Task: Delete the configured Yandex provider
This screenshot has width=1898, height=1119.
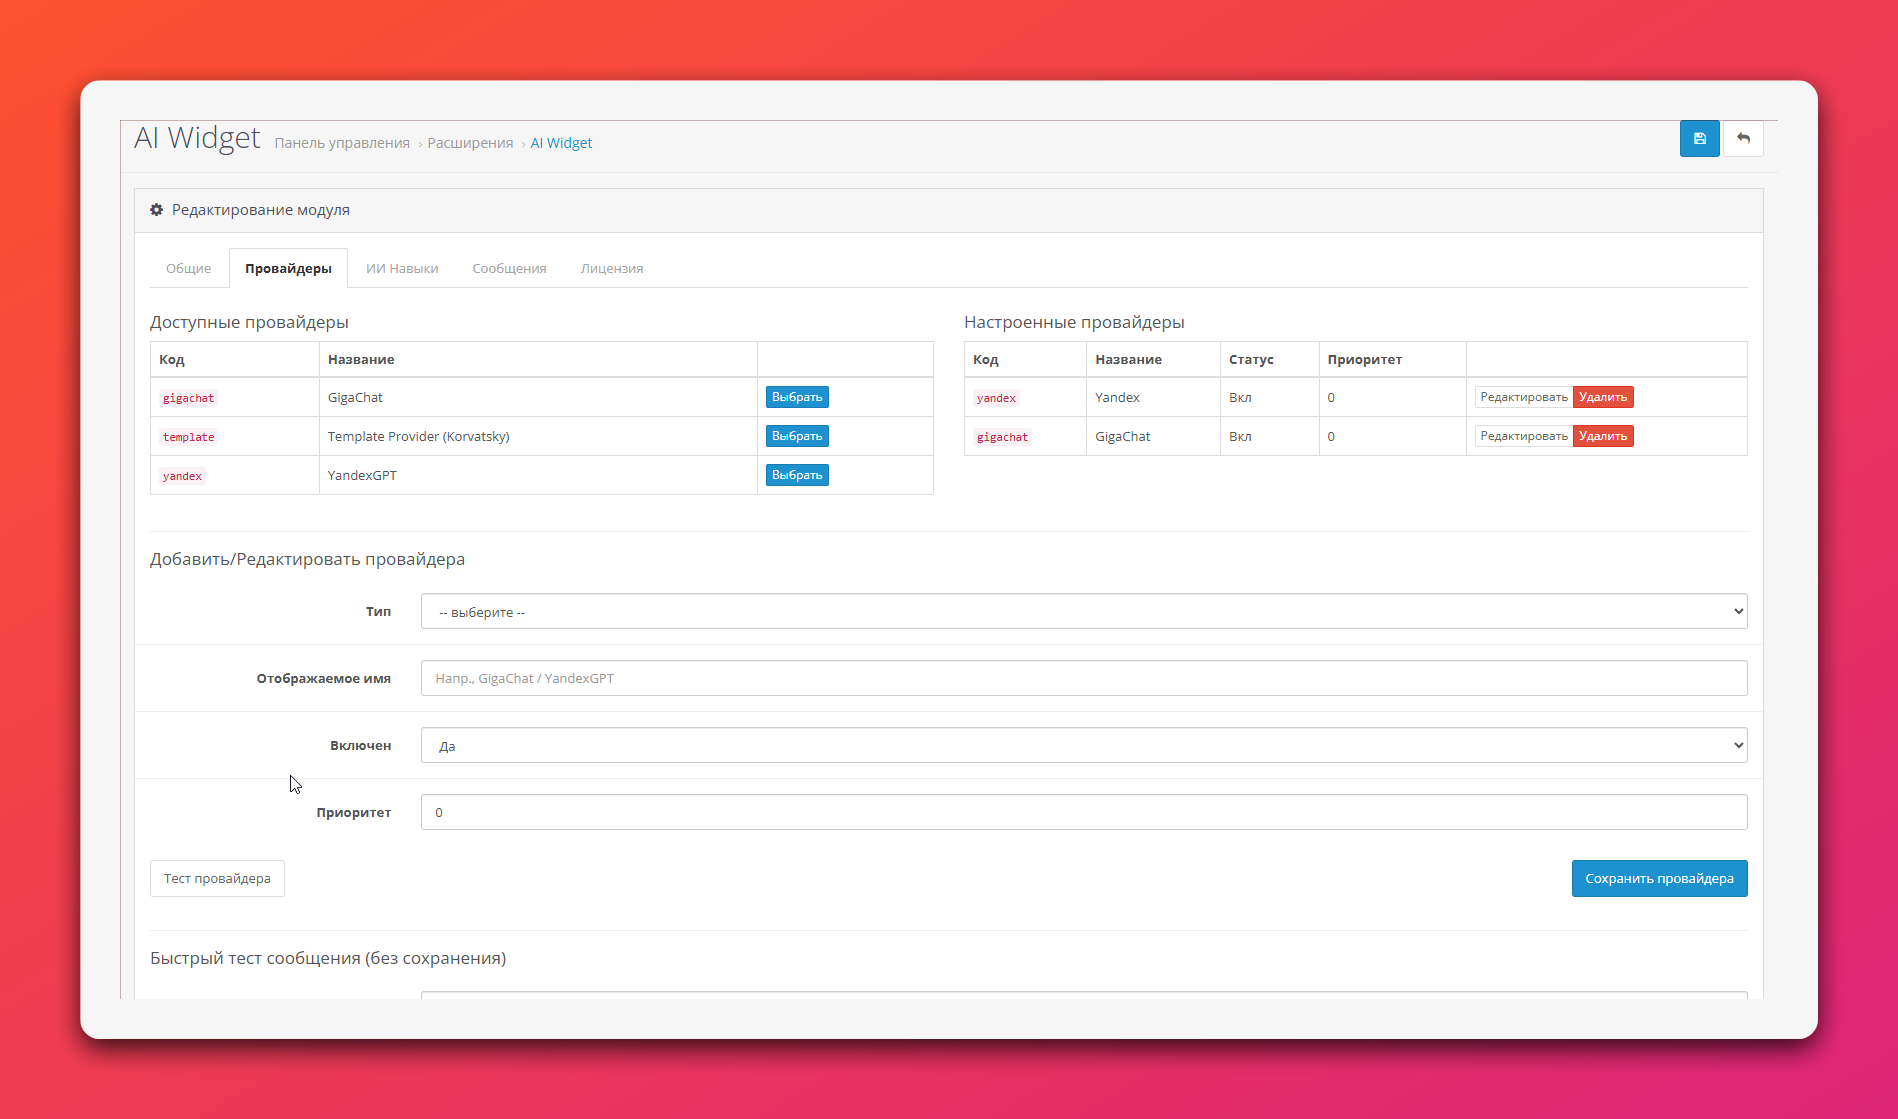Action: [x=1602, y=398]
